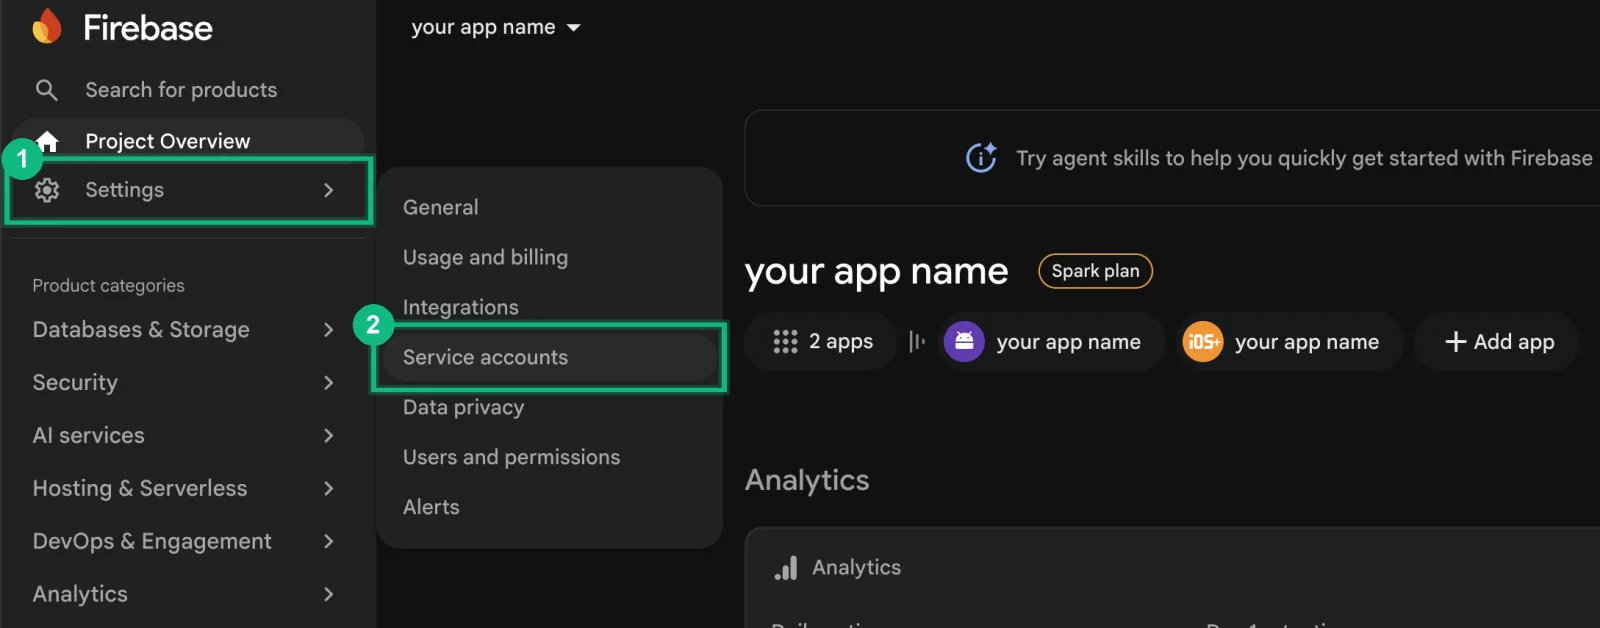Click the Spark plan badge
This screenshot has height=628, width=1600.
coord(1095,271)
